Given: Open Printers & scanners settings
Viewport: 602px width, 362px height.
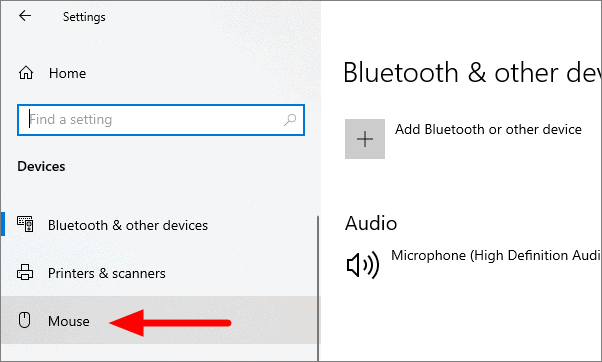Looking at the screenshot, I should 159,273.
